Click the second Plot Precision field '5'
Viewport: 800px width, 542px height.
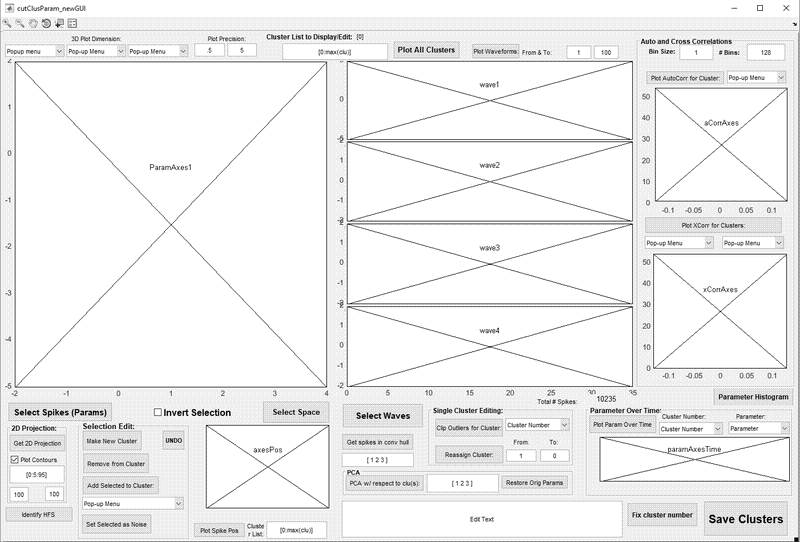pyautogui.click(x=242, y=51)
